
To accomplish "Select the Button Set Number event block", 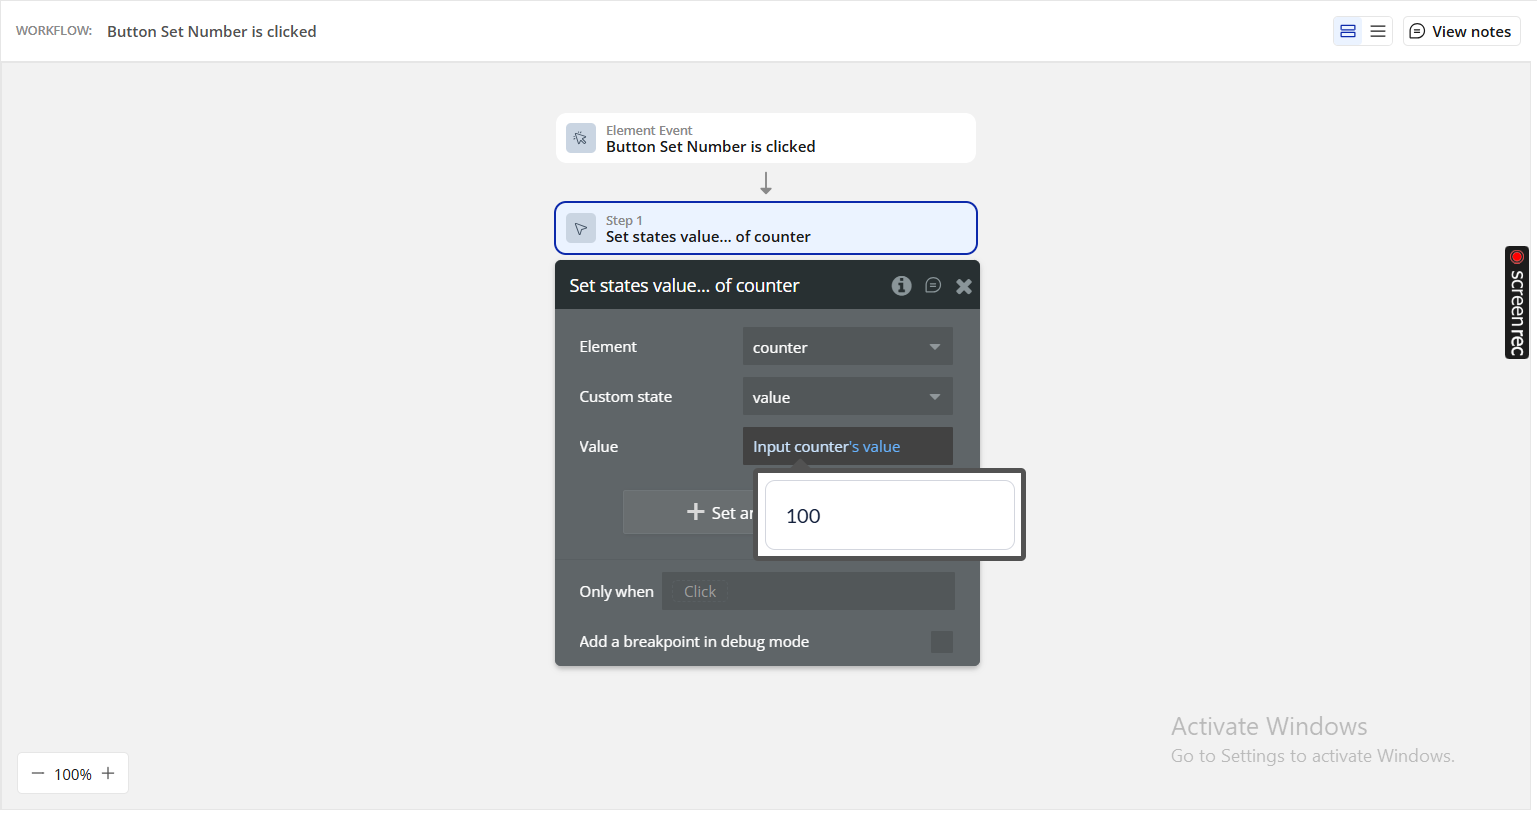I will pyautogui.click(x=765, y=138).
